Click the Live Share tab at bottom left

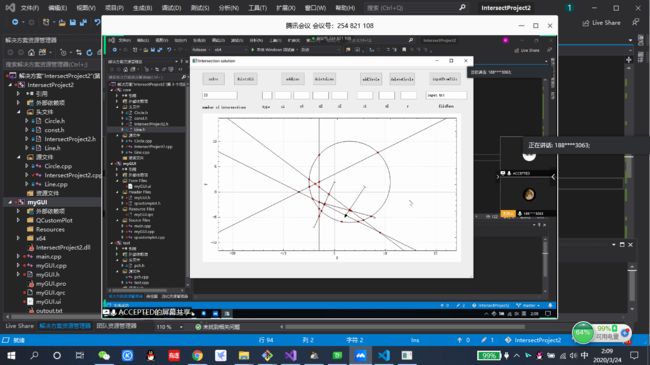click(x=19, y=326)
